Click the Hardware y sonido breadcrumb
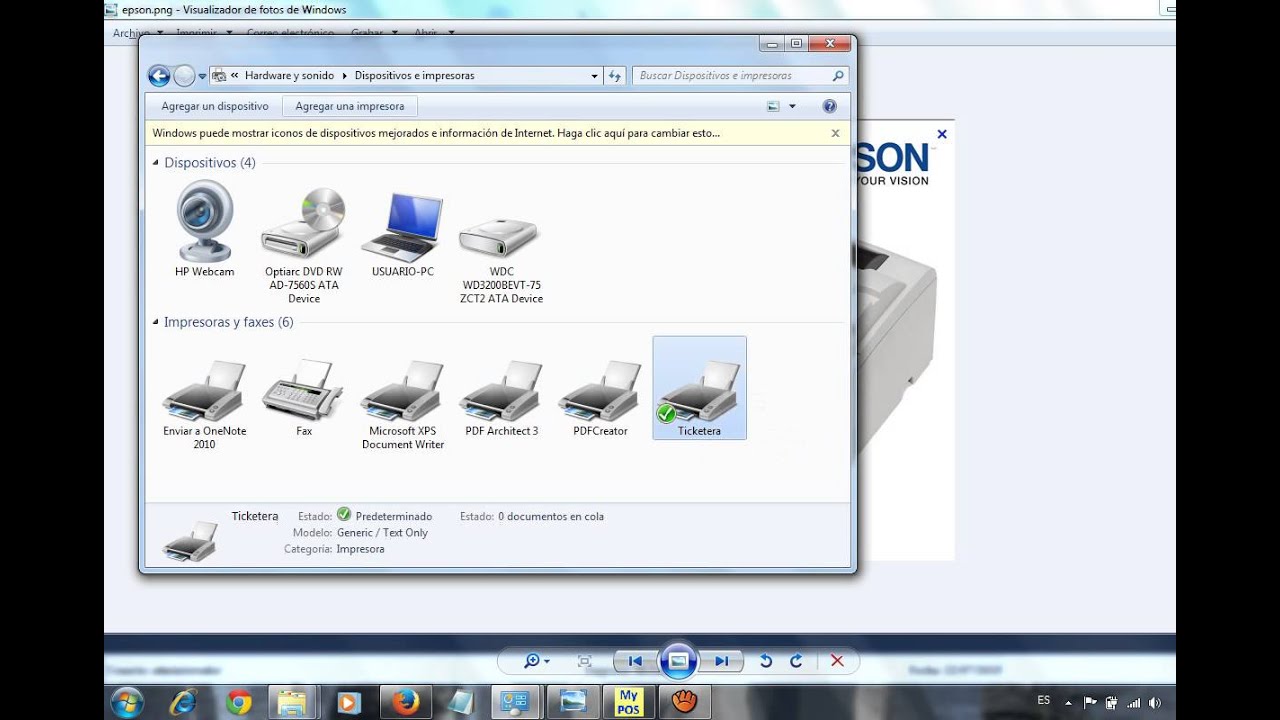Screen dimensions: 1280x720 click(289, 76)
